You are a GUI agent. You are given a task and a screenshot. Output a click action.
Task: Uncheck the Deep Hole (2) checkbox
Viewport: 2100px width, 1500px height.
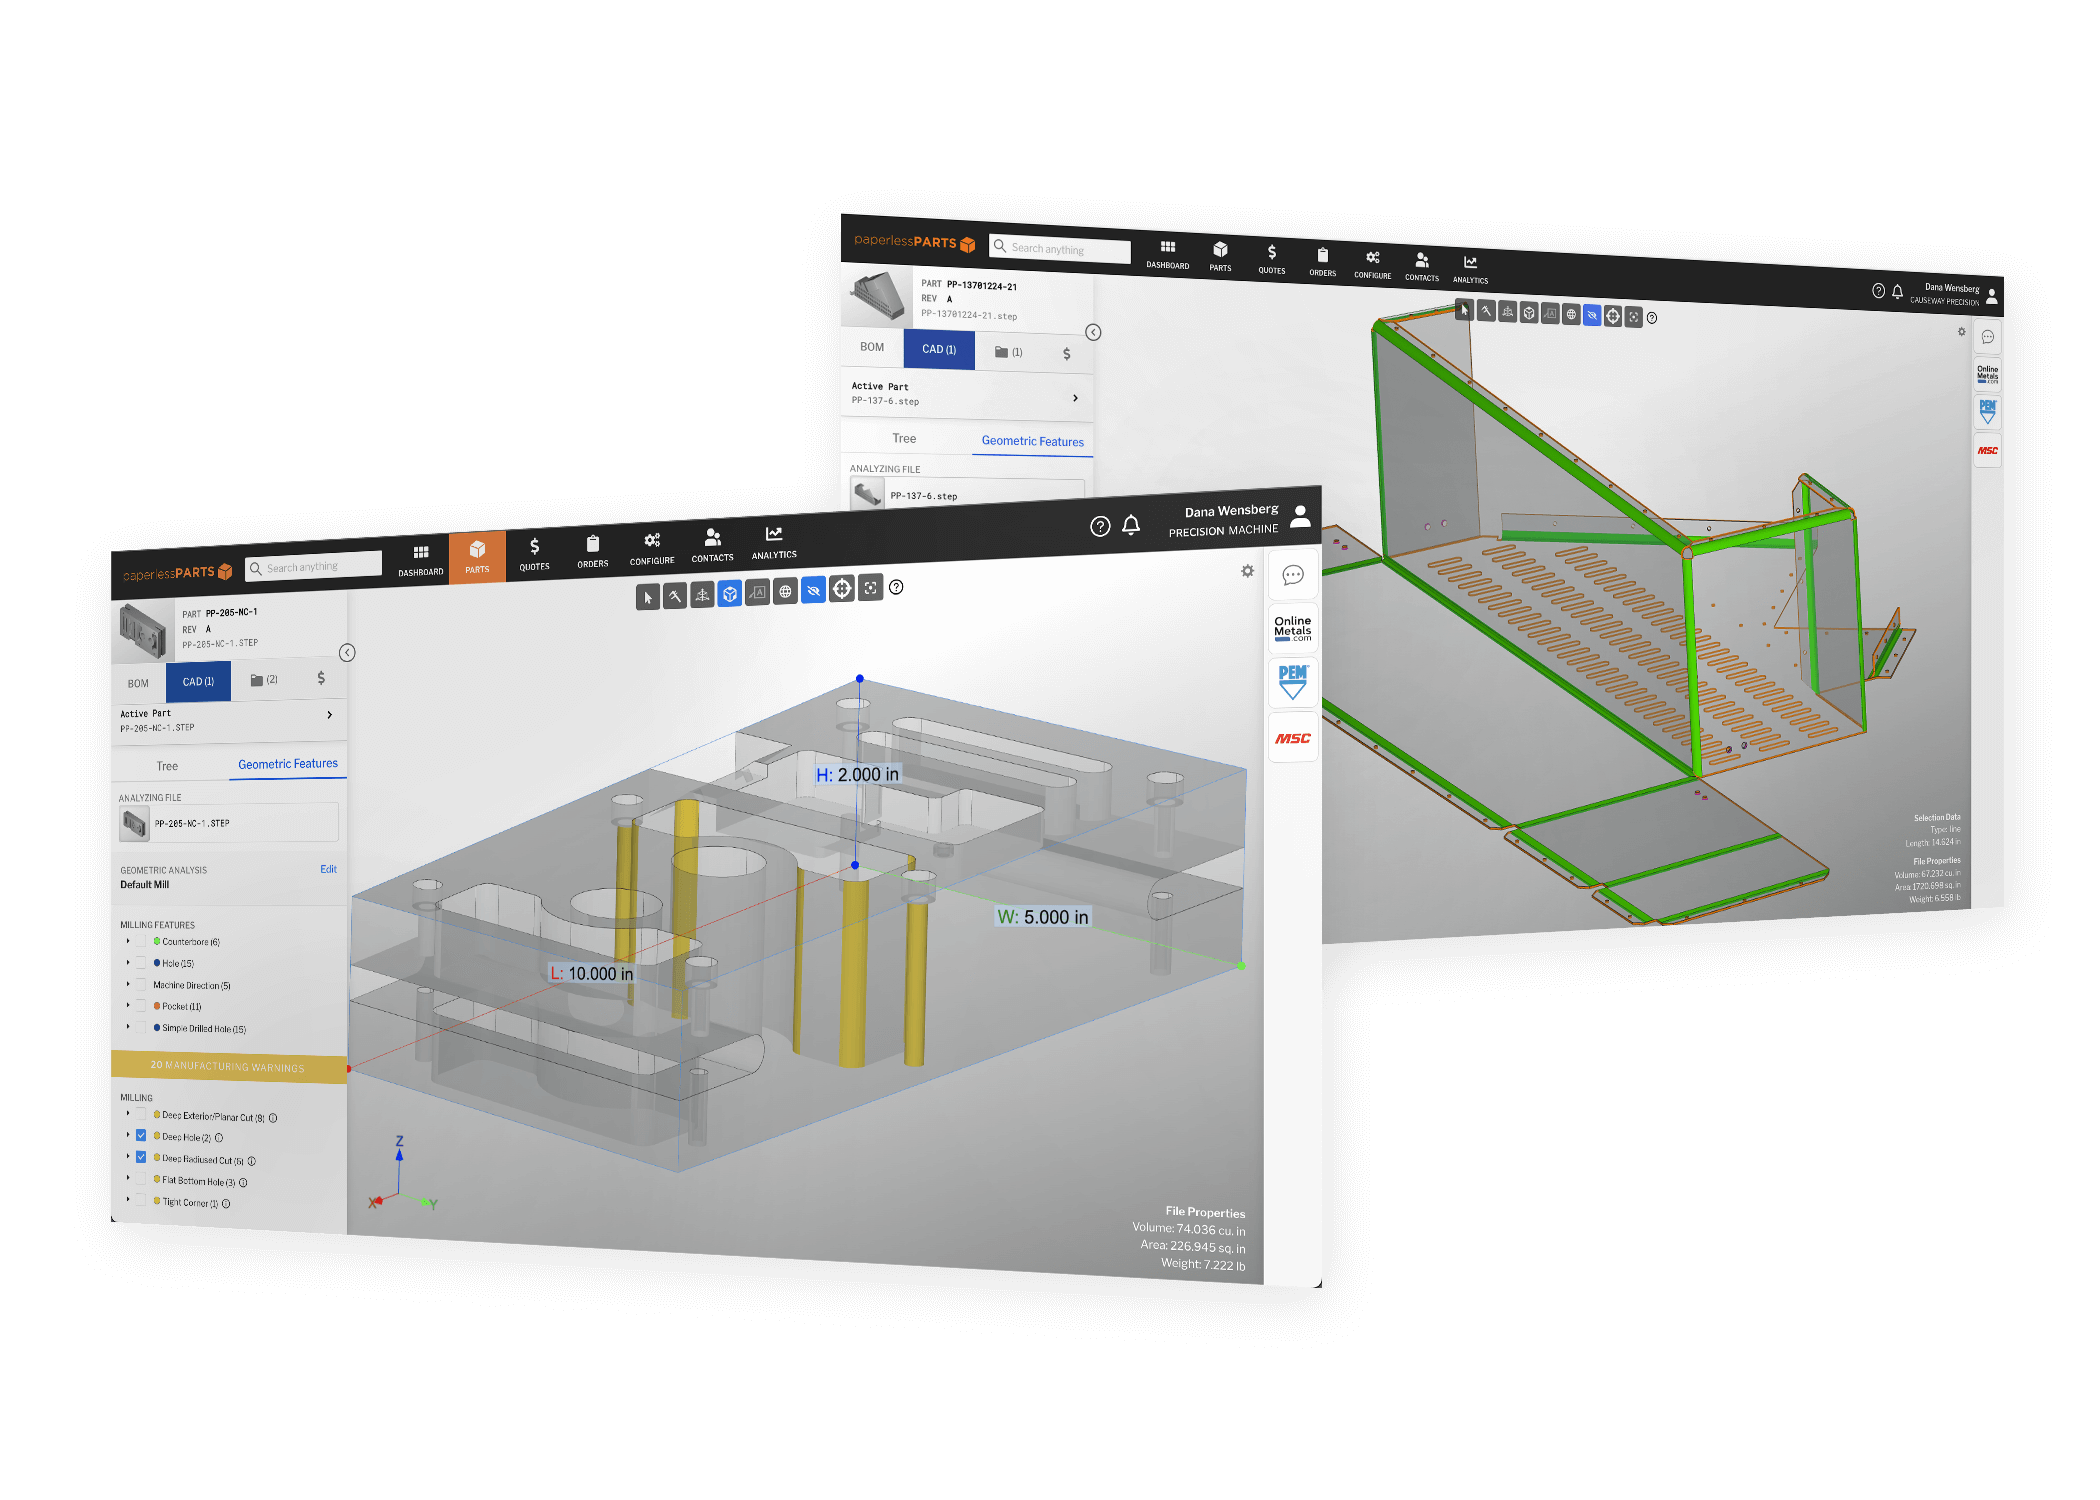click(141, 1135)
